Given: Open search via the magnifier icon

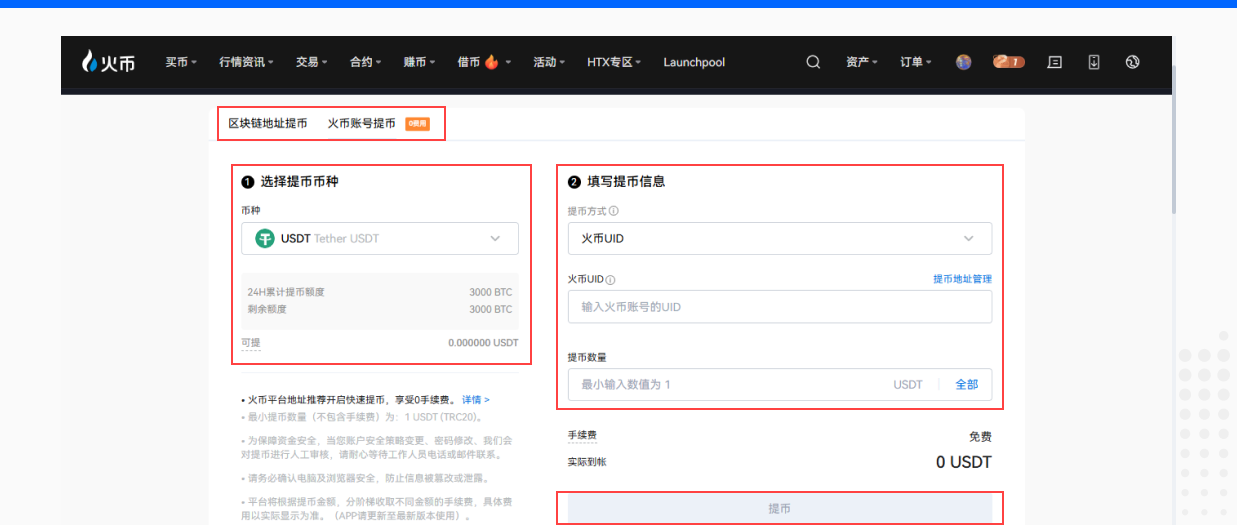Looking at the screenshot, I should coord(813,62).
